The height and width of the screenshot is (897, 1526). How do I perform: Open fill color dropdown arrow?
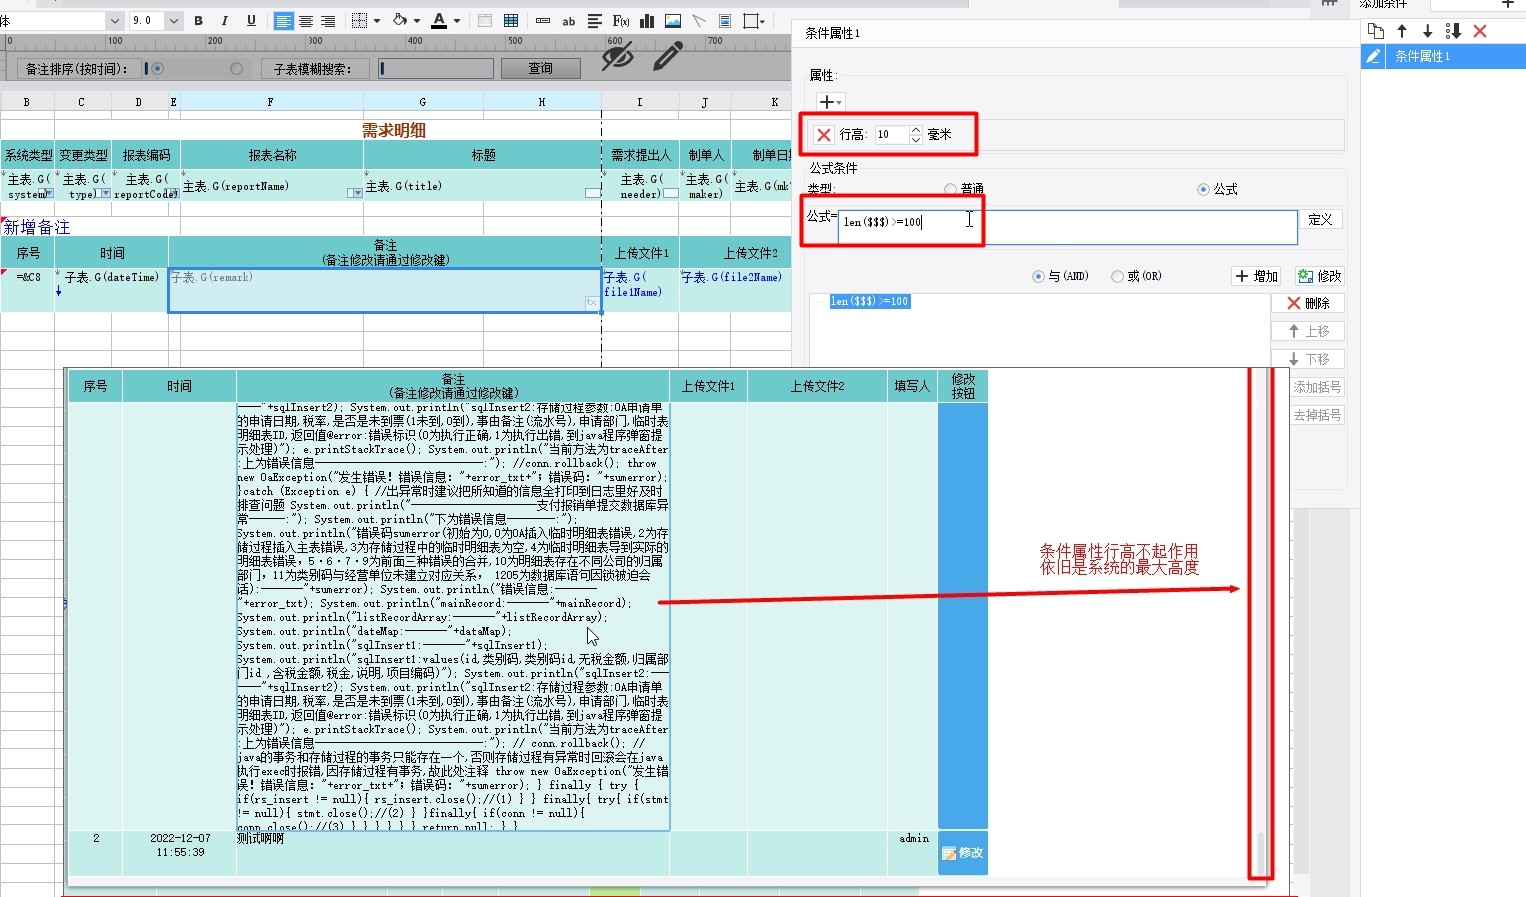click(416, 20)
